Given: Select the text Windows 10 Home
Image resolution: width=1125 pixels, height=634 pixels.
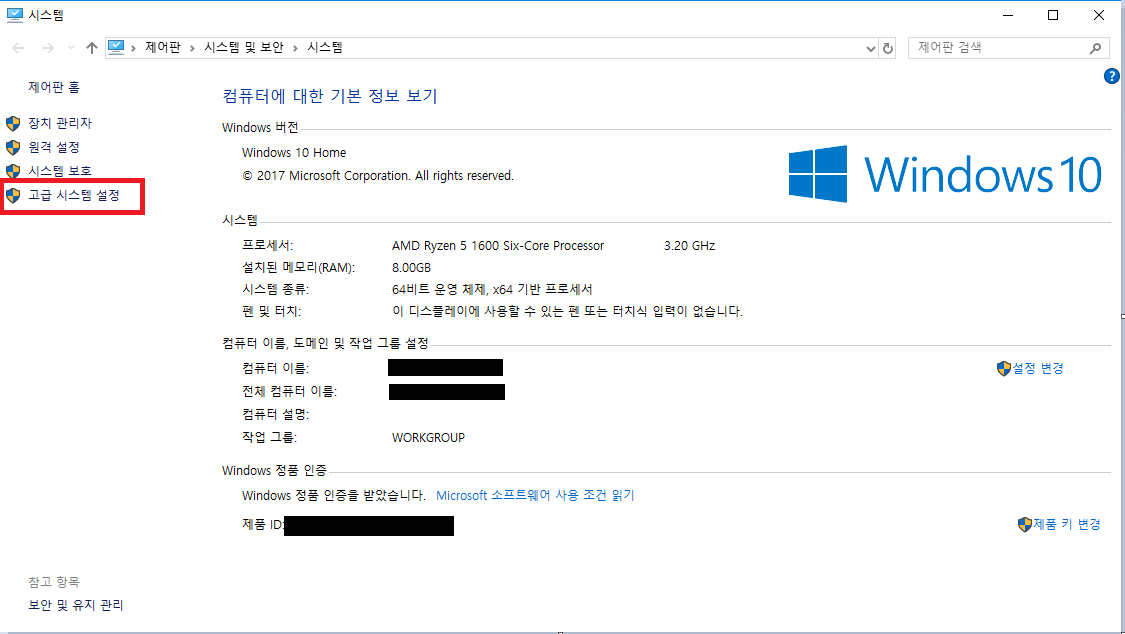Looking at the screenshot, I should 294,153.
